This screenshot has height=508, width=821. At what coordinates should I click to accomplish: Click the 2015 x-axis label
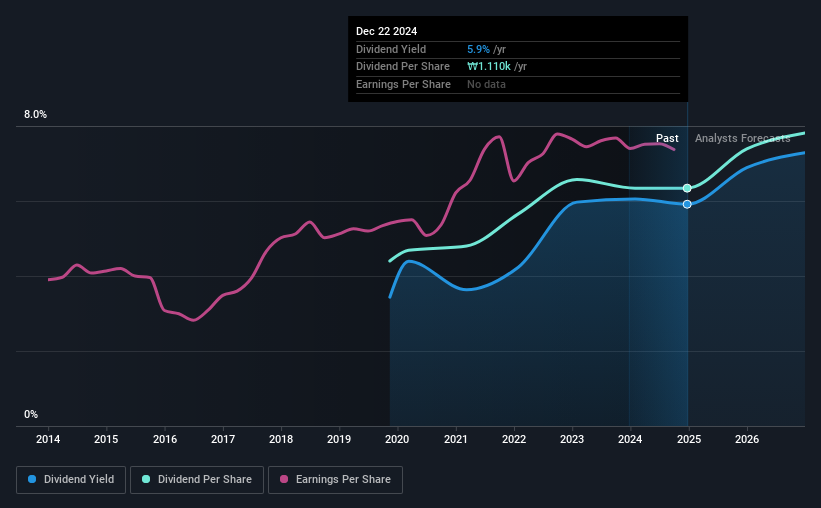pyautogui.click(x=106, y=439)
